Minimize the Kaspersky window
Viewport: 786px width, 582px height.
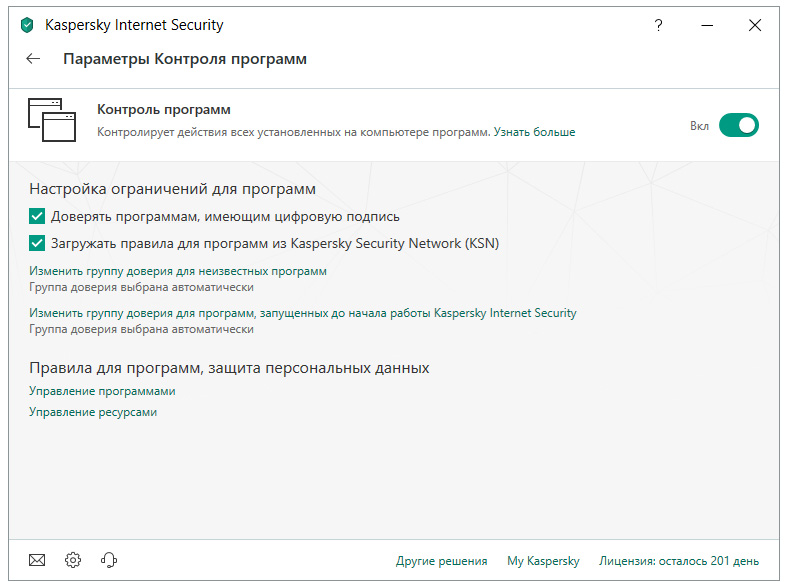point(707,25)
